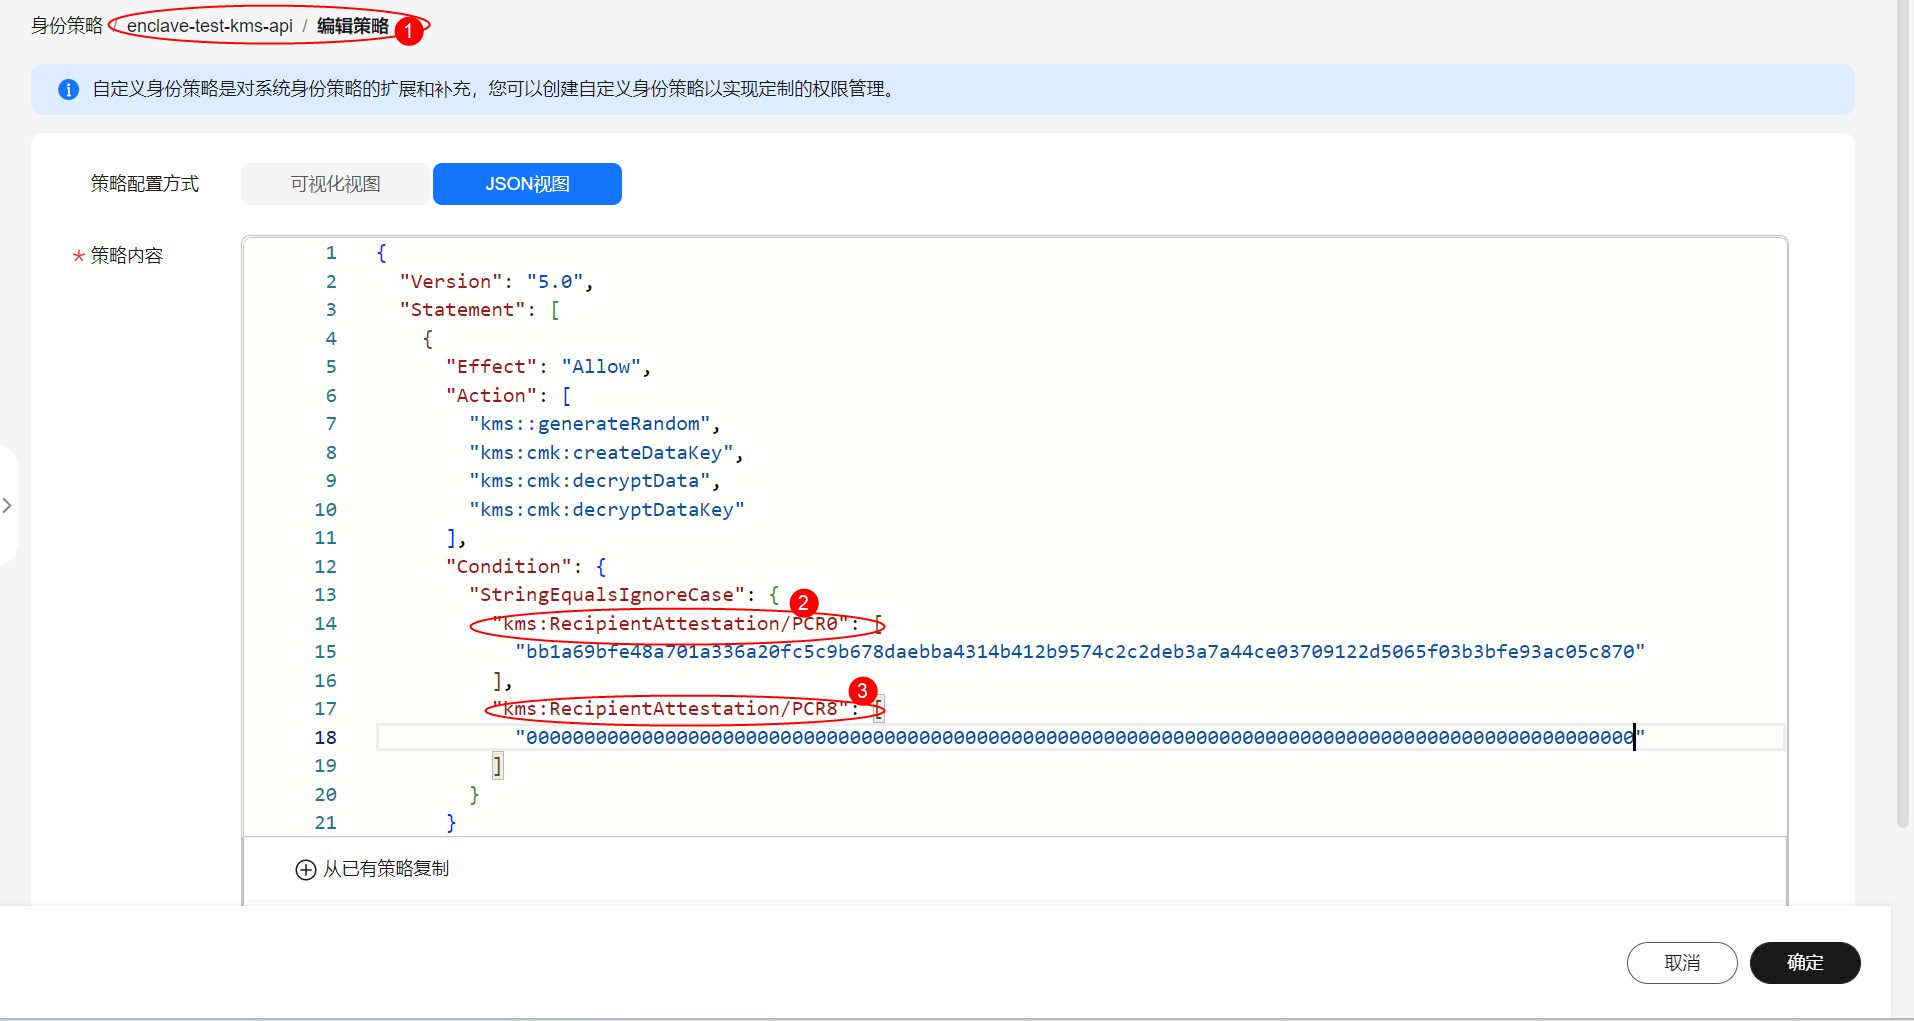
Task: Click the 策略配置方式 label
Action: pos(145,184)
